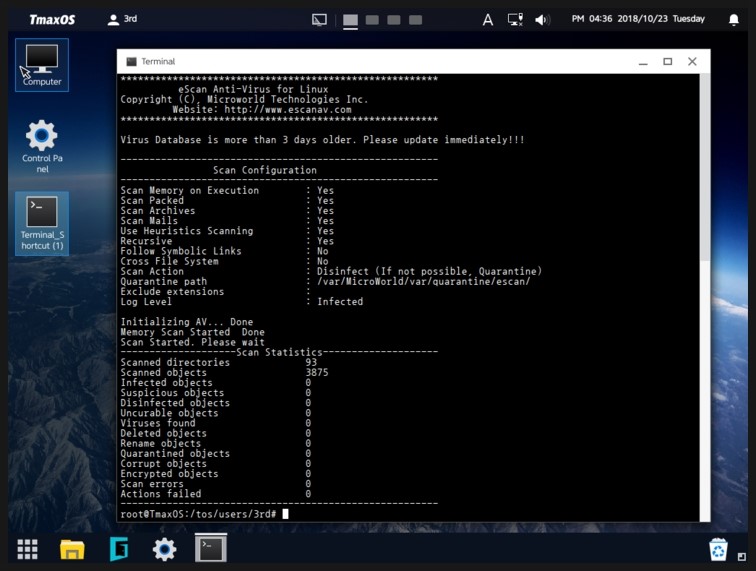The height and width of the screenshot is (571, 756).
Task: Minimize the Terminal window
Action: pos(643,62)
